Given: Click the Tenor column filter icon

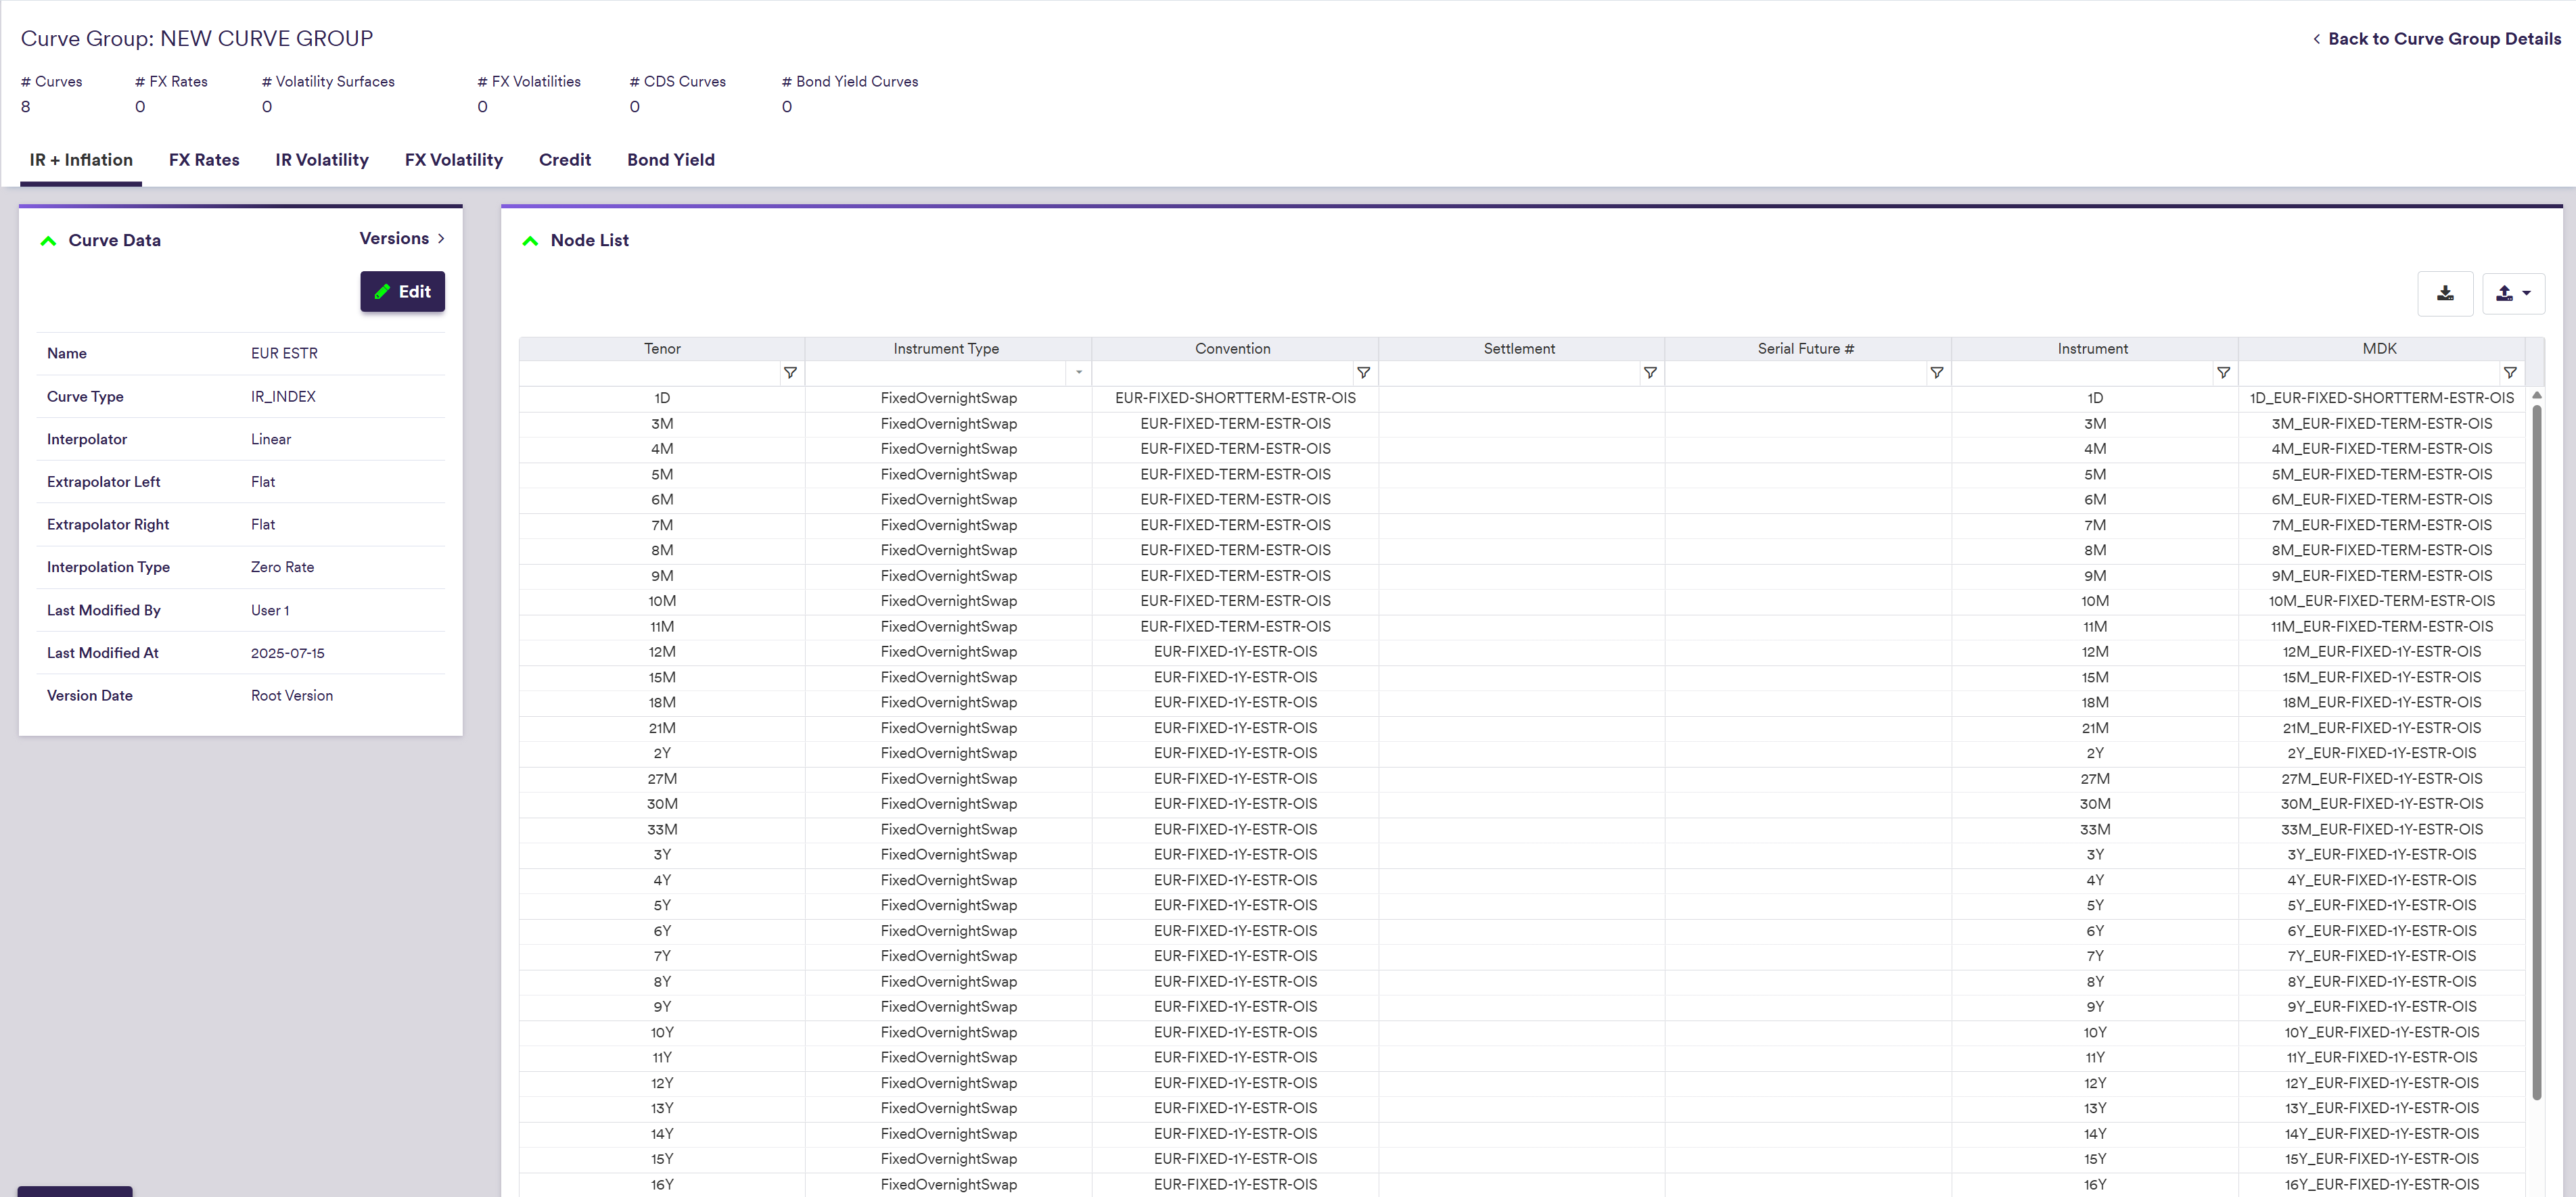Looking at the screenshot, I should click(790, 373).
